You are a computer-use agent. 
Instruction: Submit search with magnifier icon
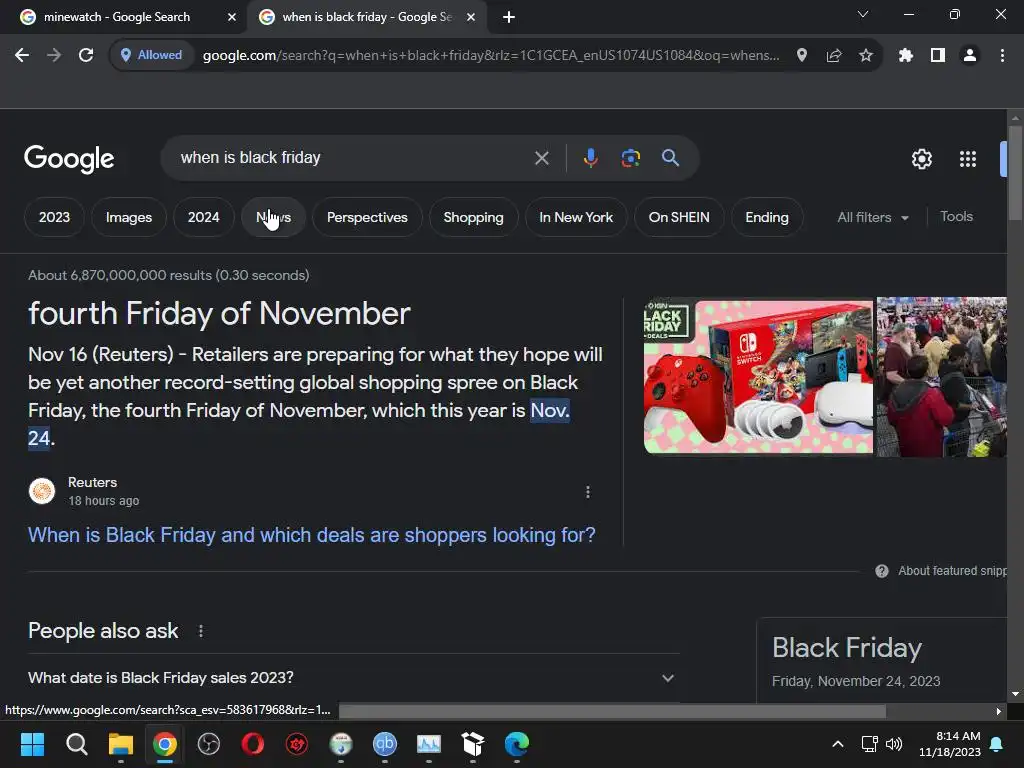[670, 158]
